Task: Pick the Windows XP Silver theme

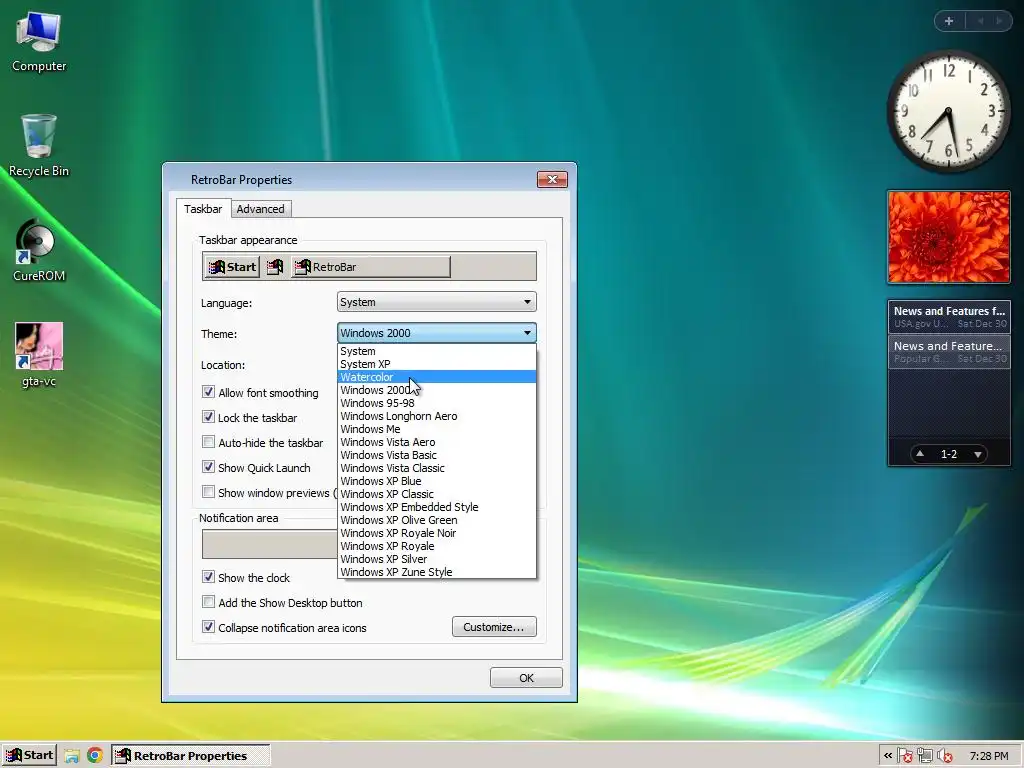Action: (436, 559)
